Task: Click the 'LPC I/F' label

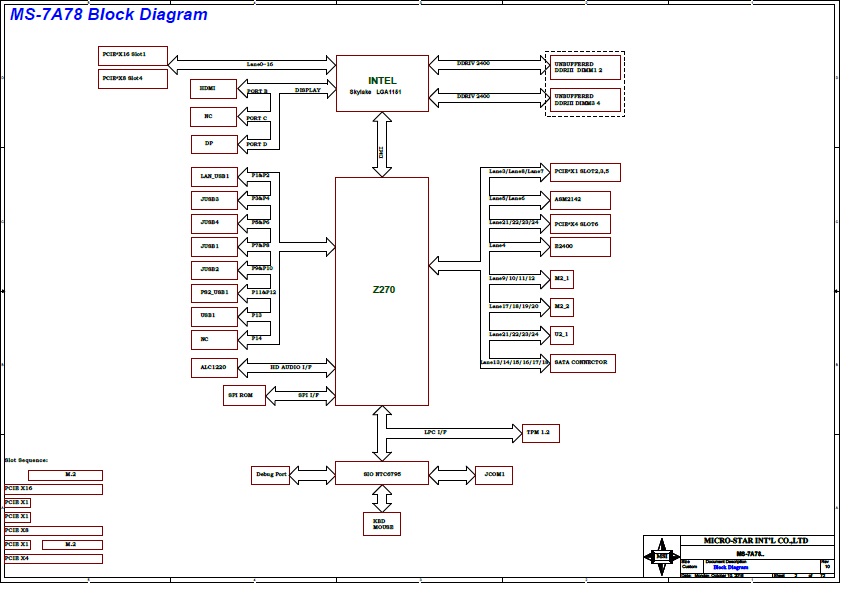Action: click(x=435, y=432)
